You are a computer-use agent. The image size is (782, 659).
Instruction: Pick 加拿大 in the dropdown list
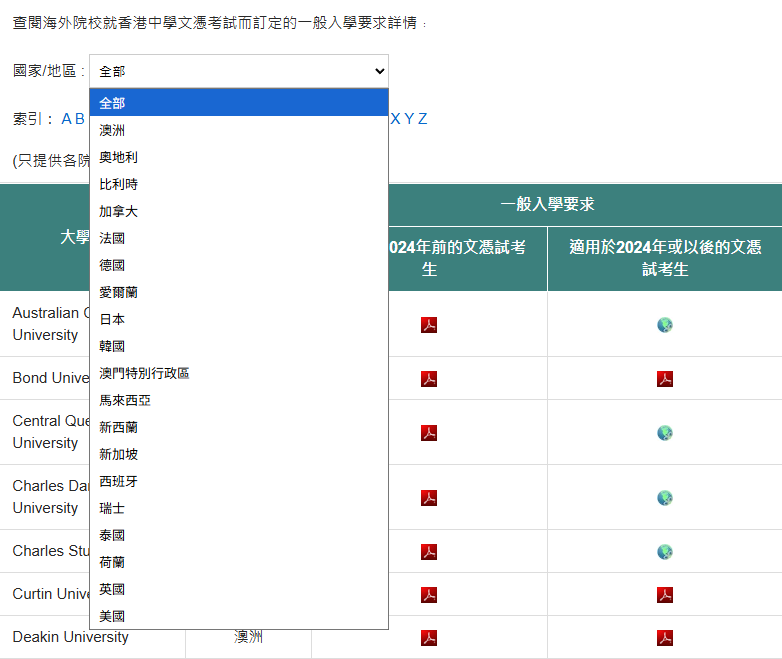239,211
